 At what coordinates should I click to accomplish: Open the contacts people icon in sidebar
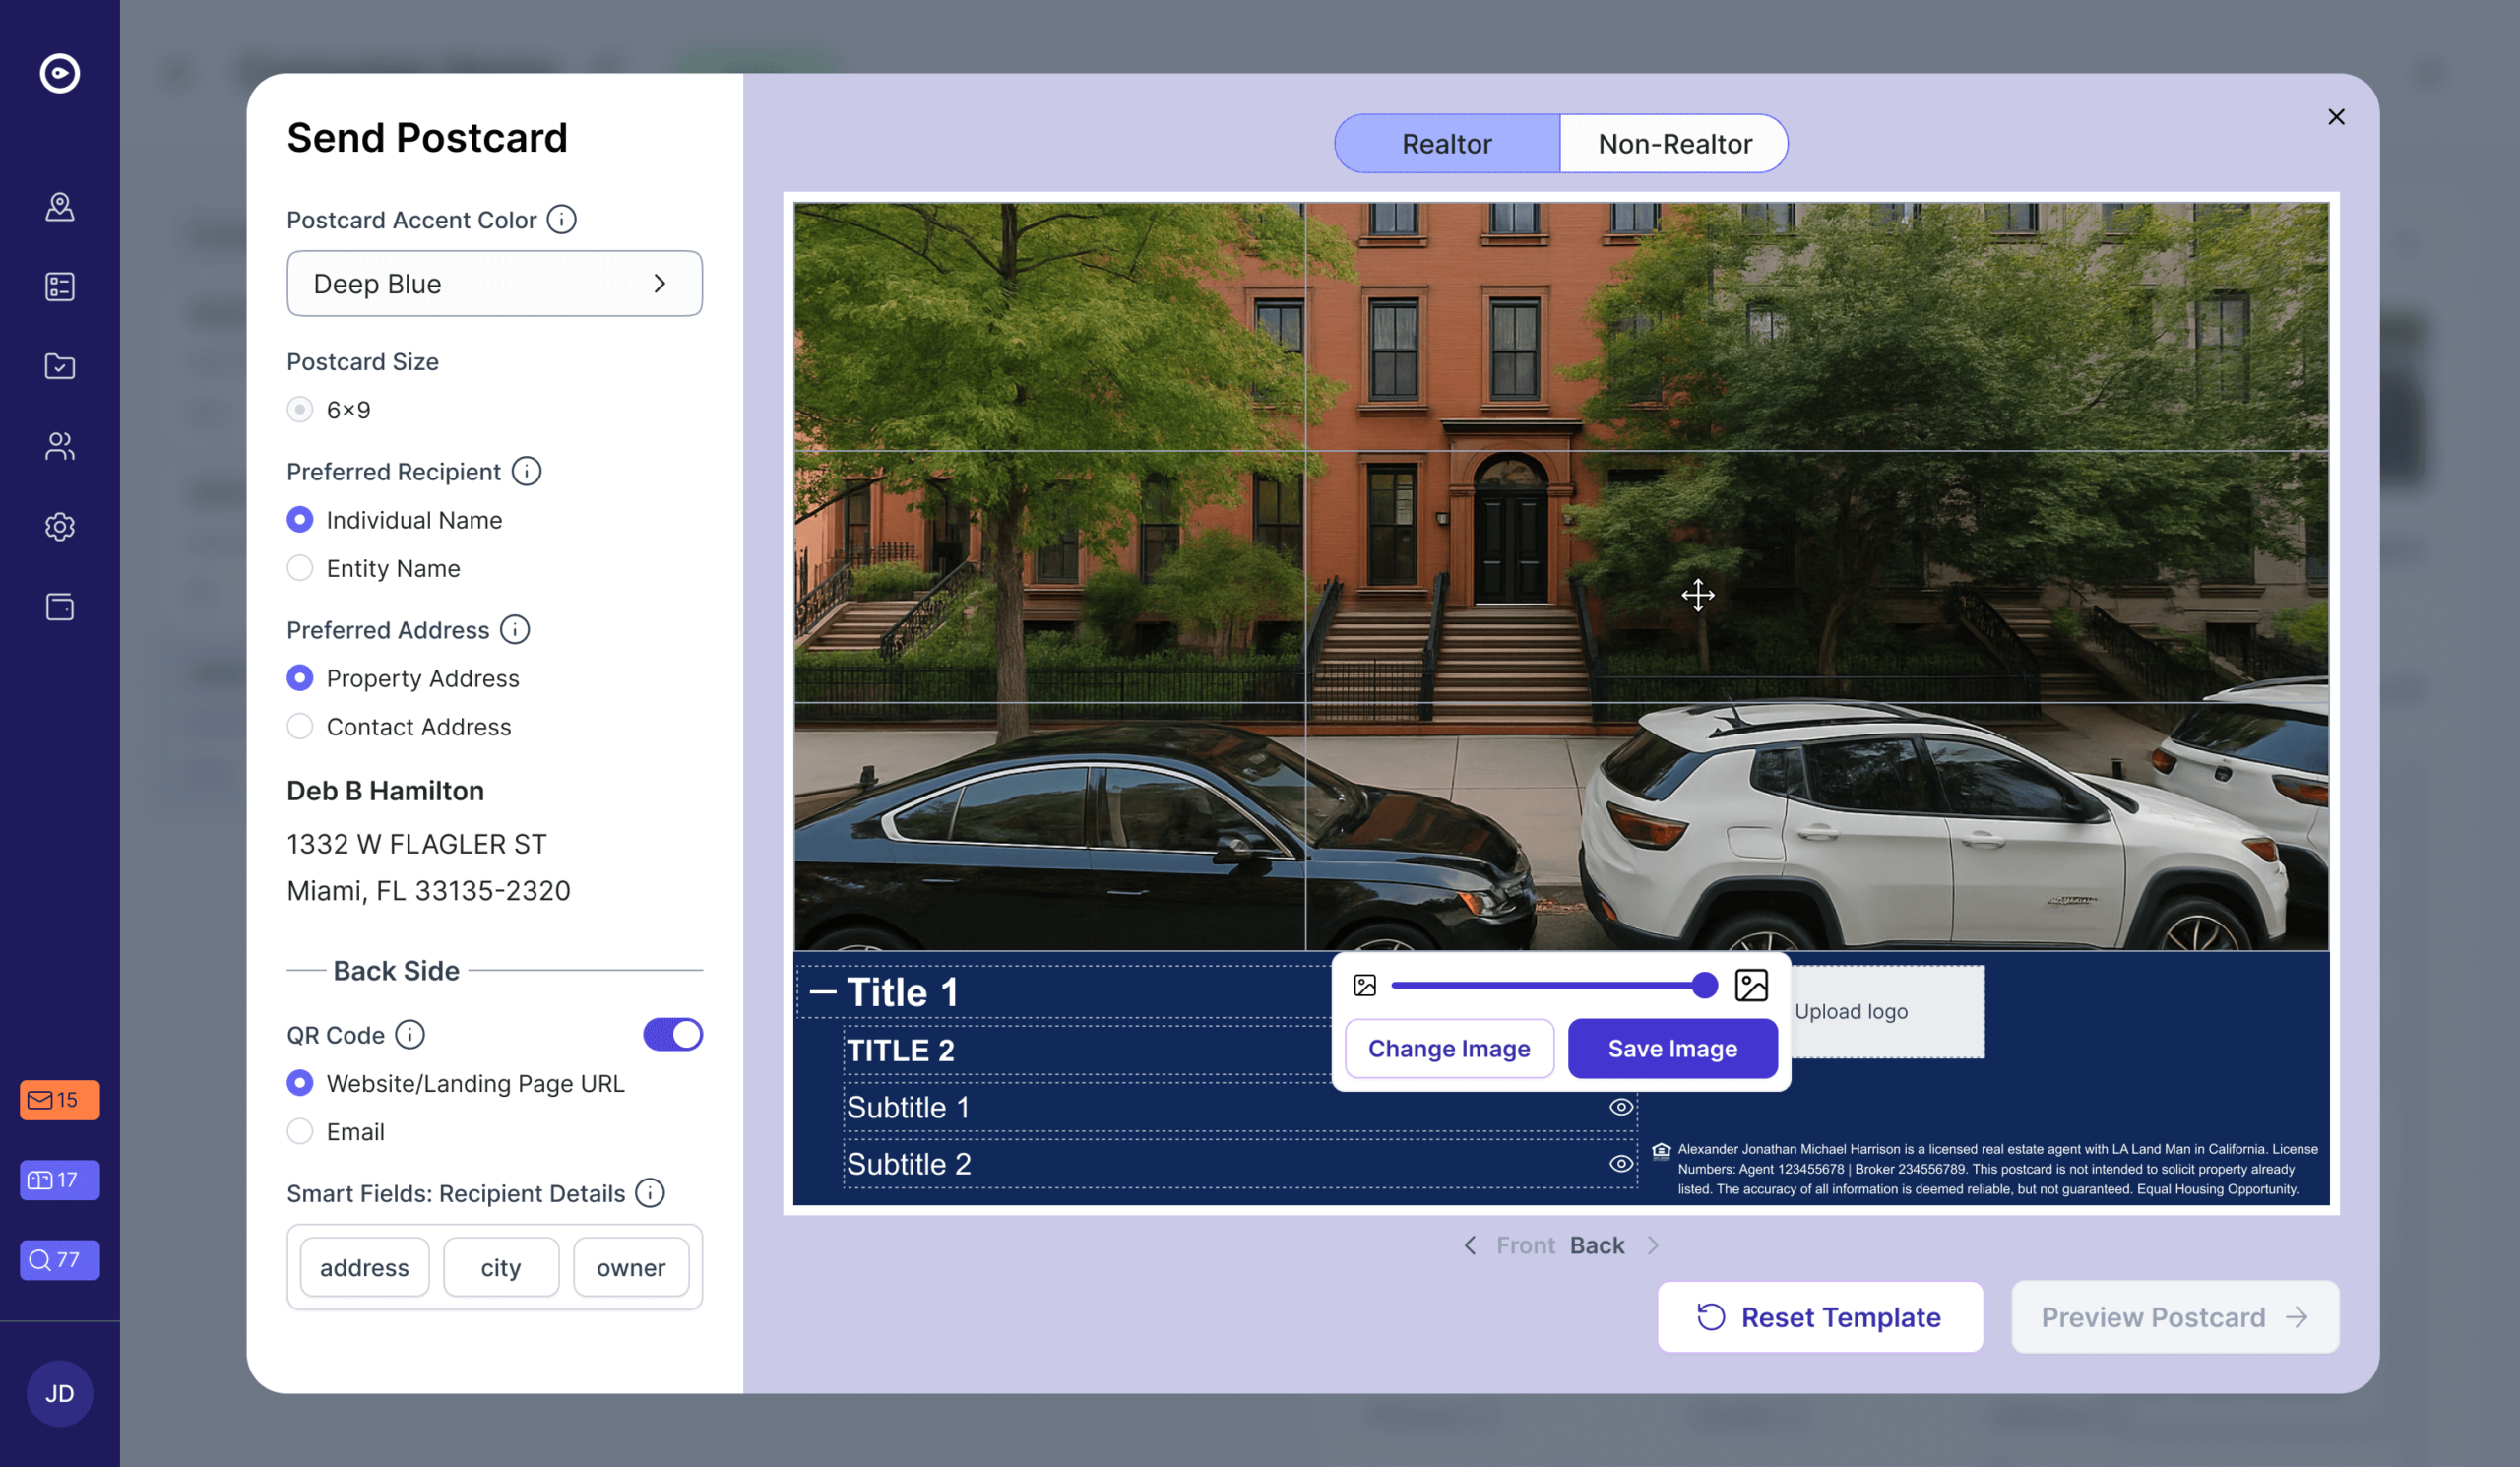[x=60, y=447]
